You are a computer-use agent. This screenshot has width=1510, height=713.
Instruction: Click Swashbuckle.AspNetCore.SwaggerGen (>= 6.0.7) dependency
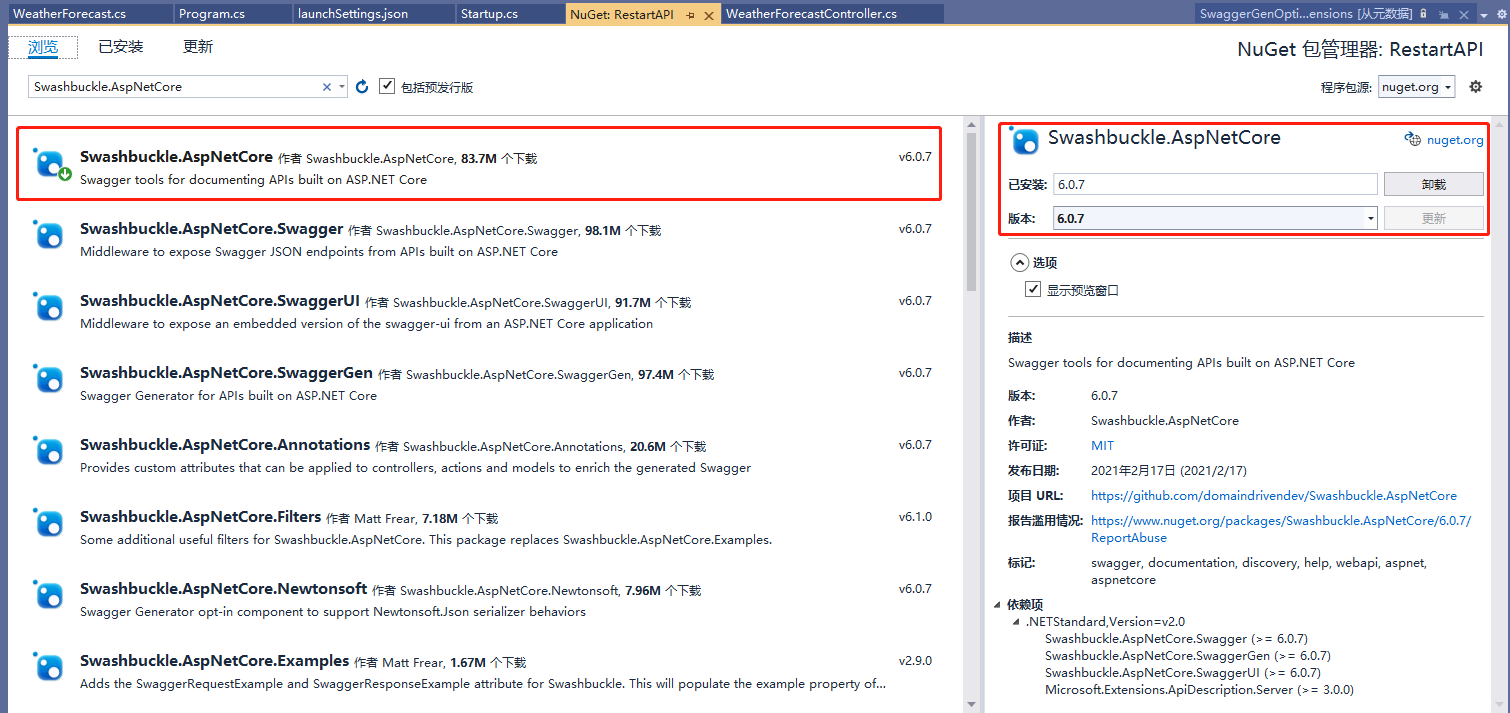coord(1188,656)
